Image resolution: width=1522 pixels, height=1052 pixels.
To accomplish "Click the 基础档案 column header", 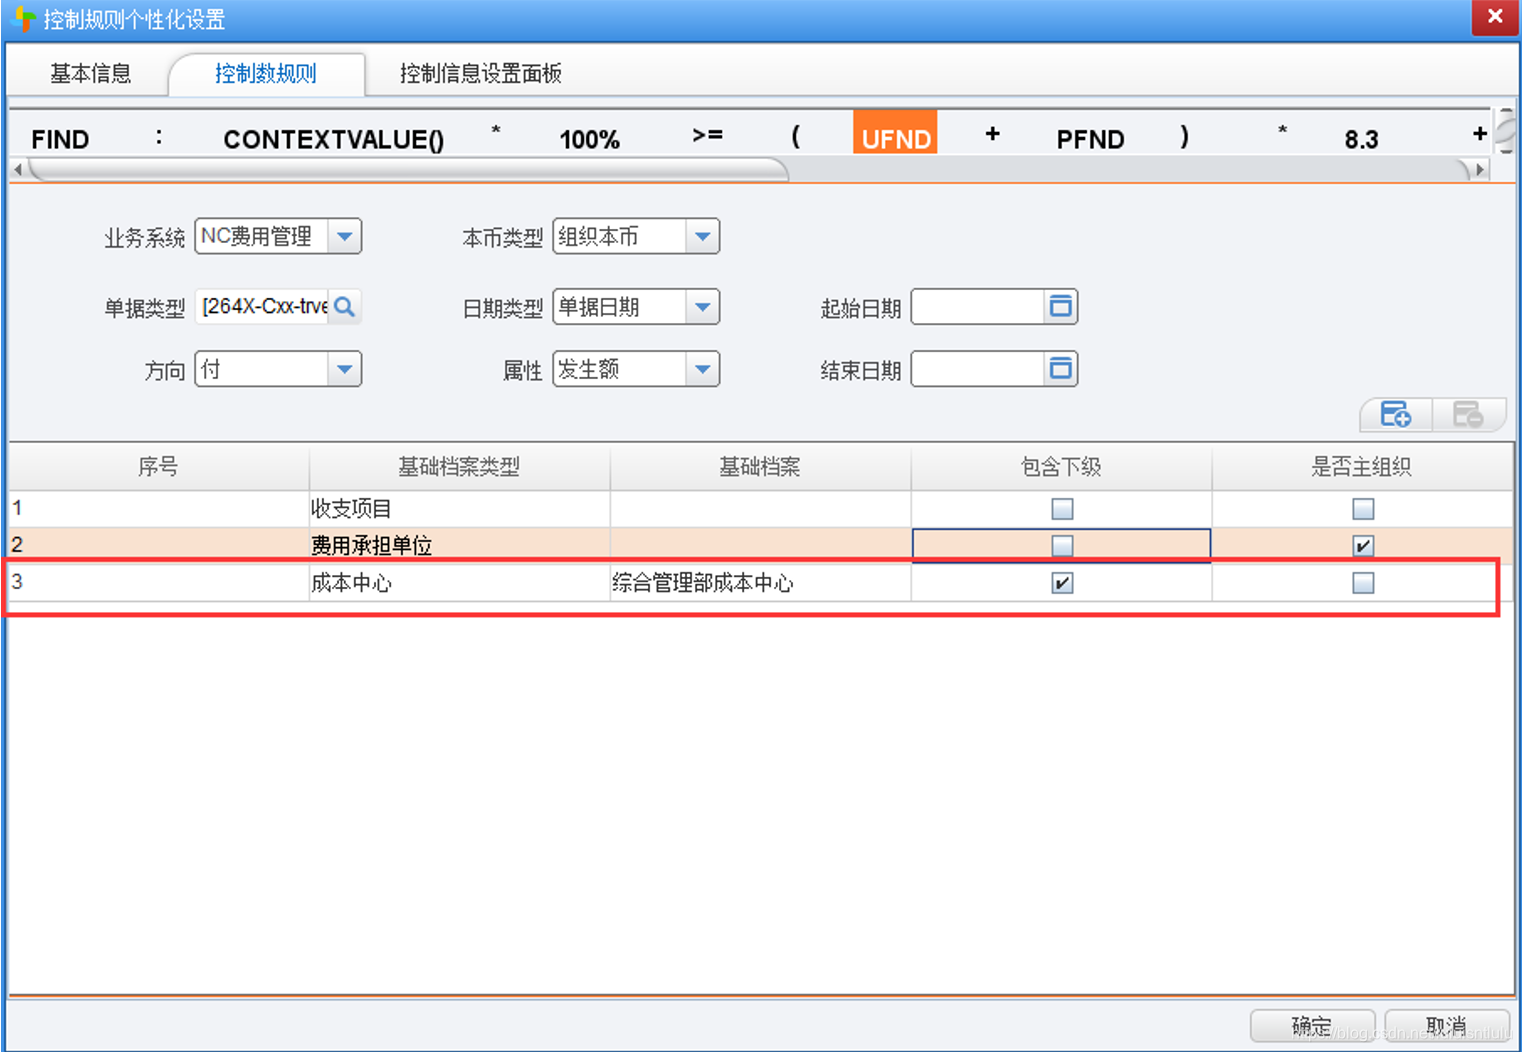I will [x=760, y=466].
